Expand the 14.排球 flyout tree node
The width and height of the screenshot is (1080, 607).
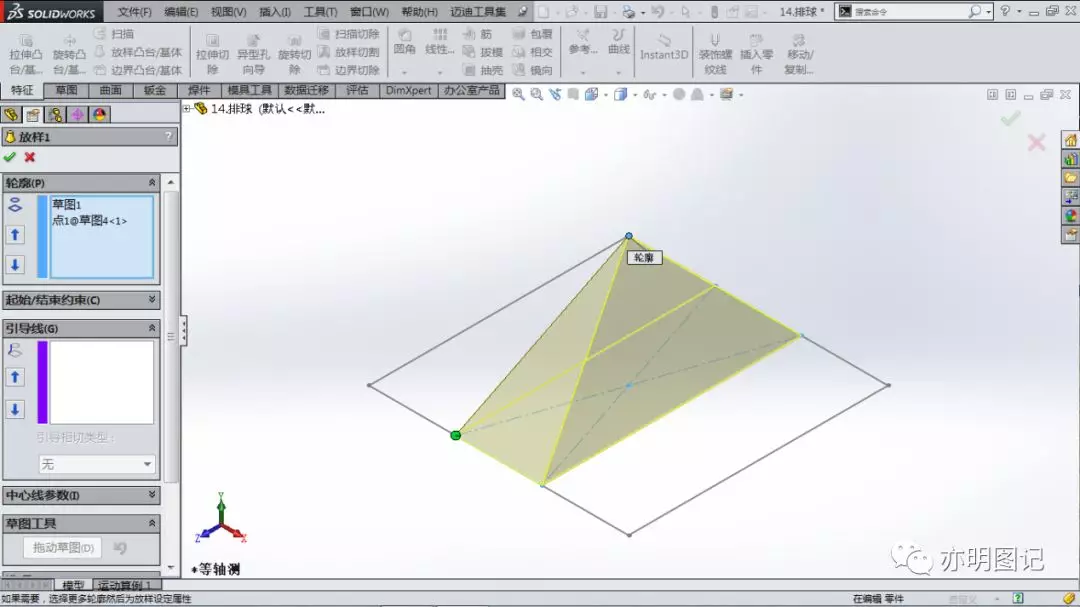[187, 108]
